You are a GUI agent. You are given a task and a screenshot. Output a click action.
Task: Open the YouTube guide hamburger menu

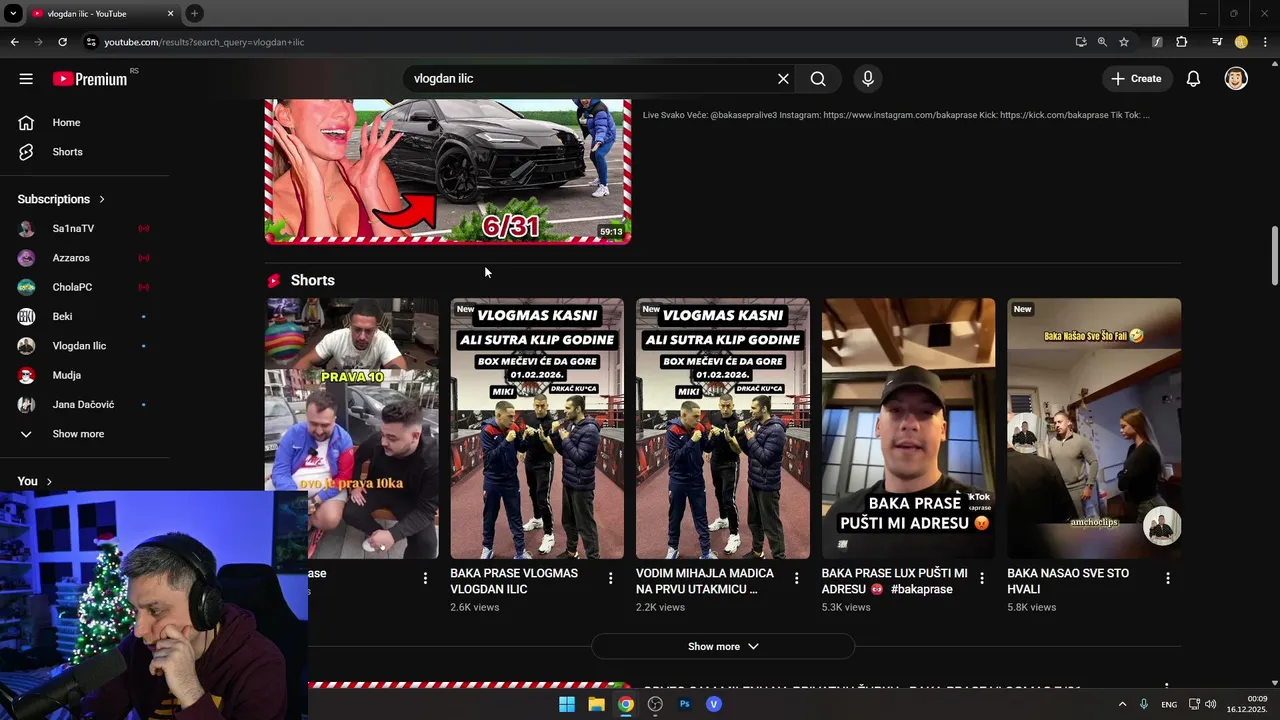click(26, 79)
